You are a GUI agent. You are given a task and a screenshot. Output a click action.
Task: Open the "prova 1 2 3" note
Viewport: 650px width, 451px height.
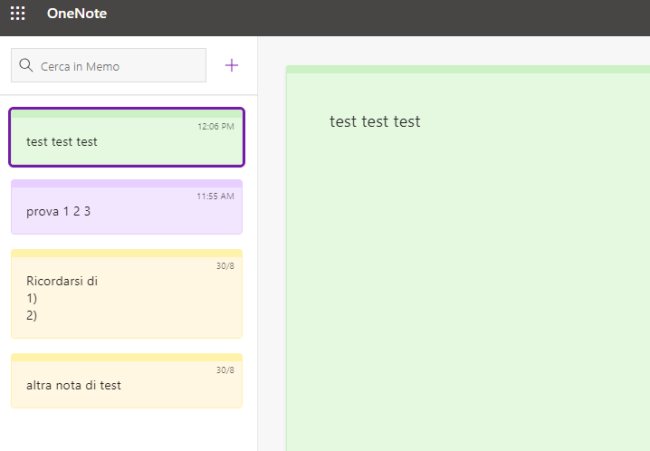click(126, 211)
